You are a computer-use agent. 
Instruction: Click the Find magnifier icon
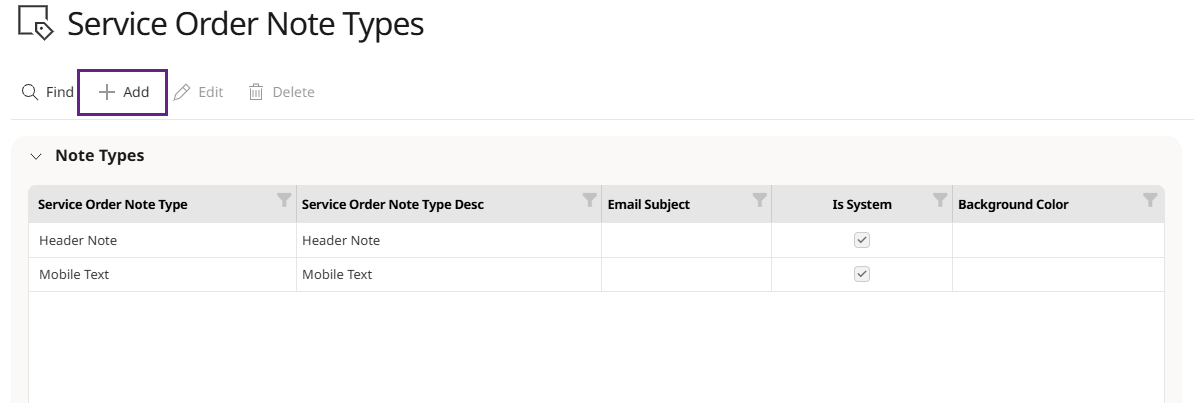pos(30,92)
